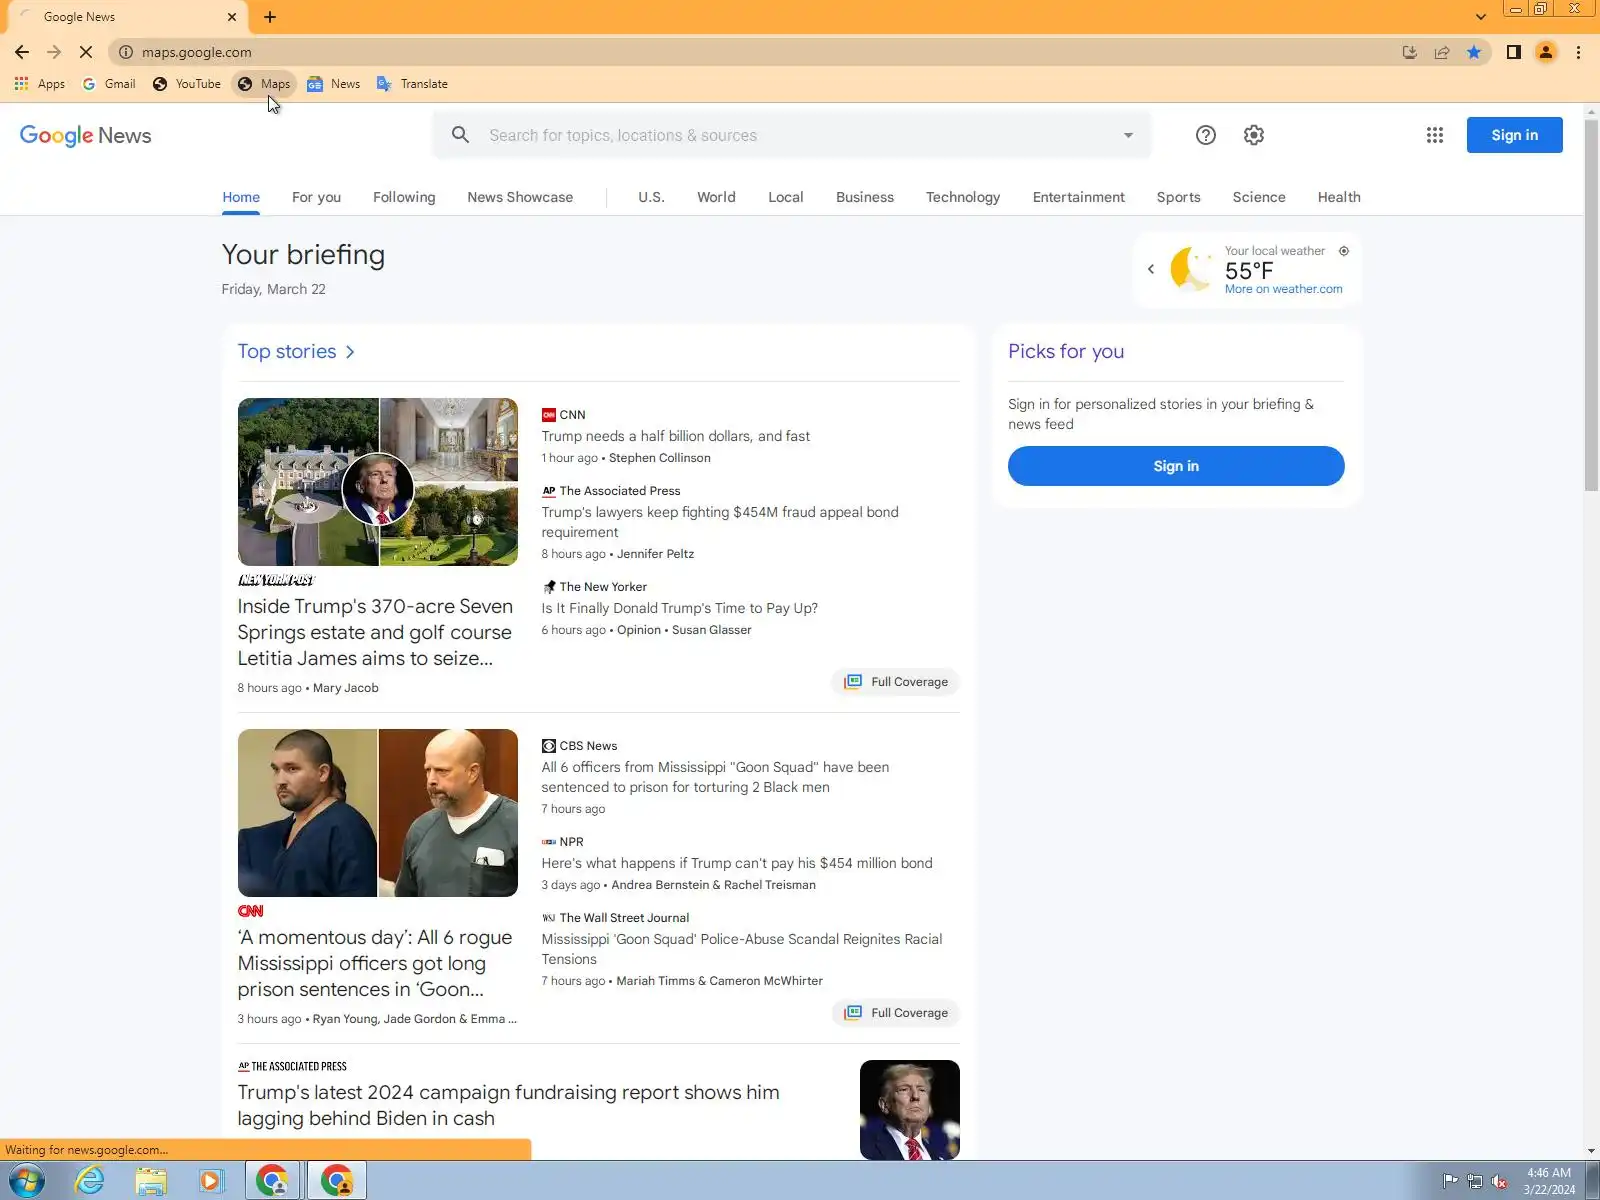Screen dimensions: 1600x1200
Task: Open Trump campaign fundraising report headline
Action: [508, 1105]
